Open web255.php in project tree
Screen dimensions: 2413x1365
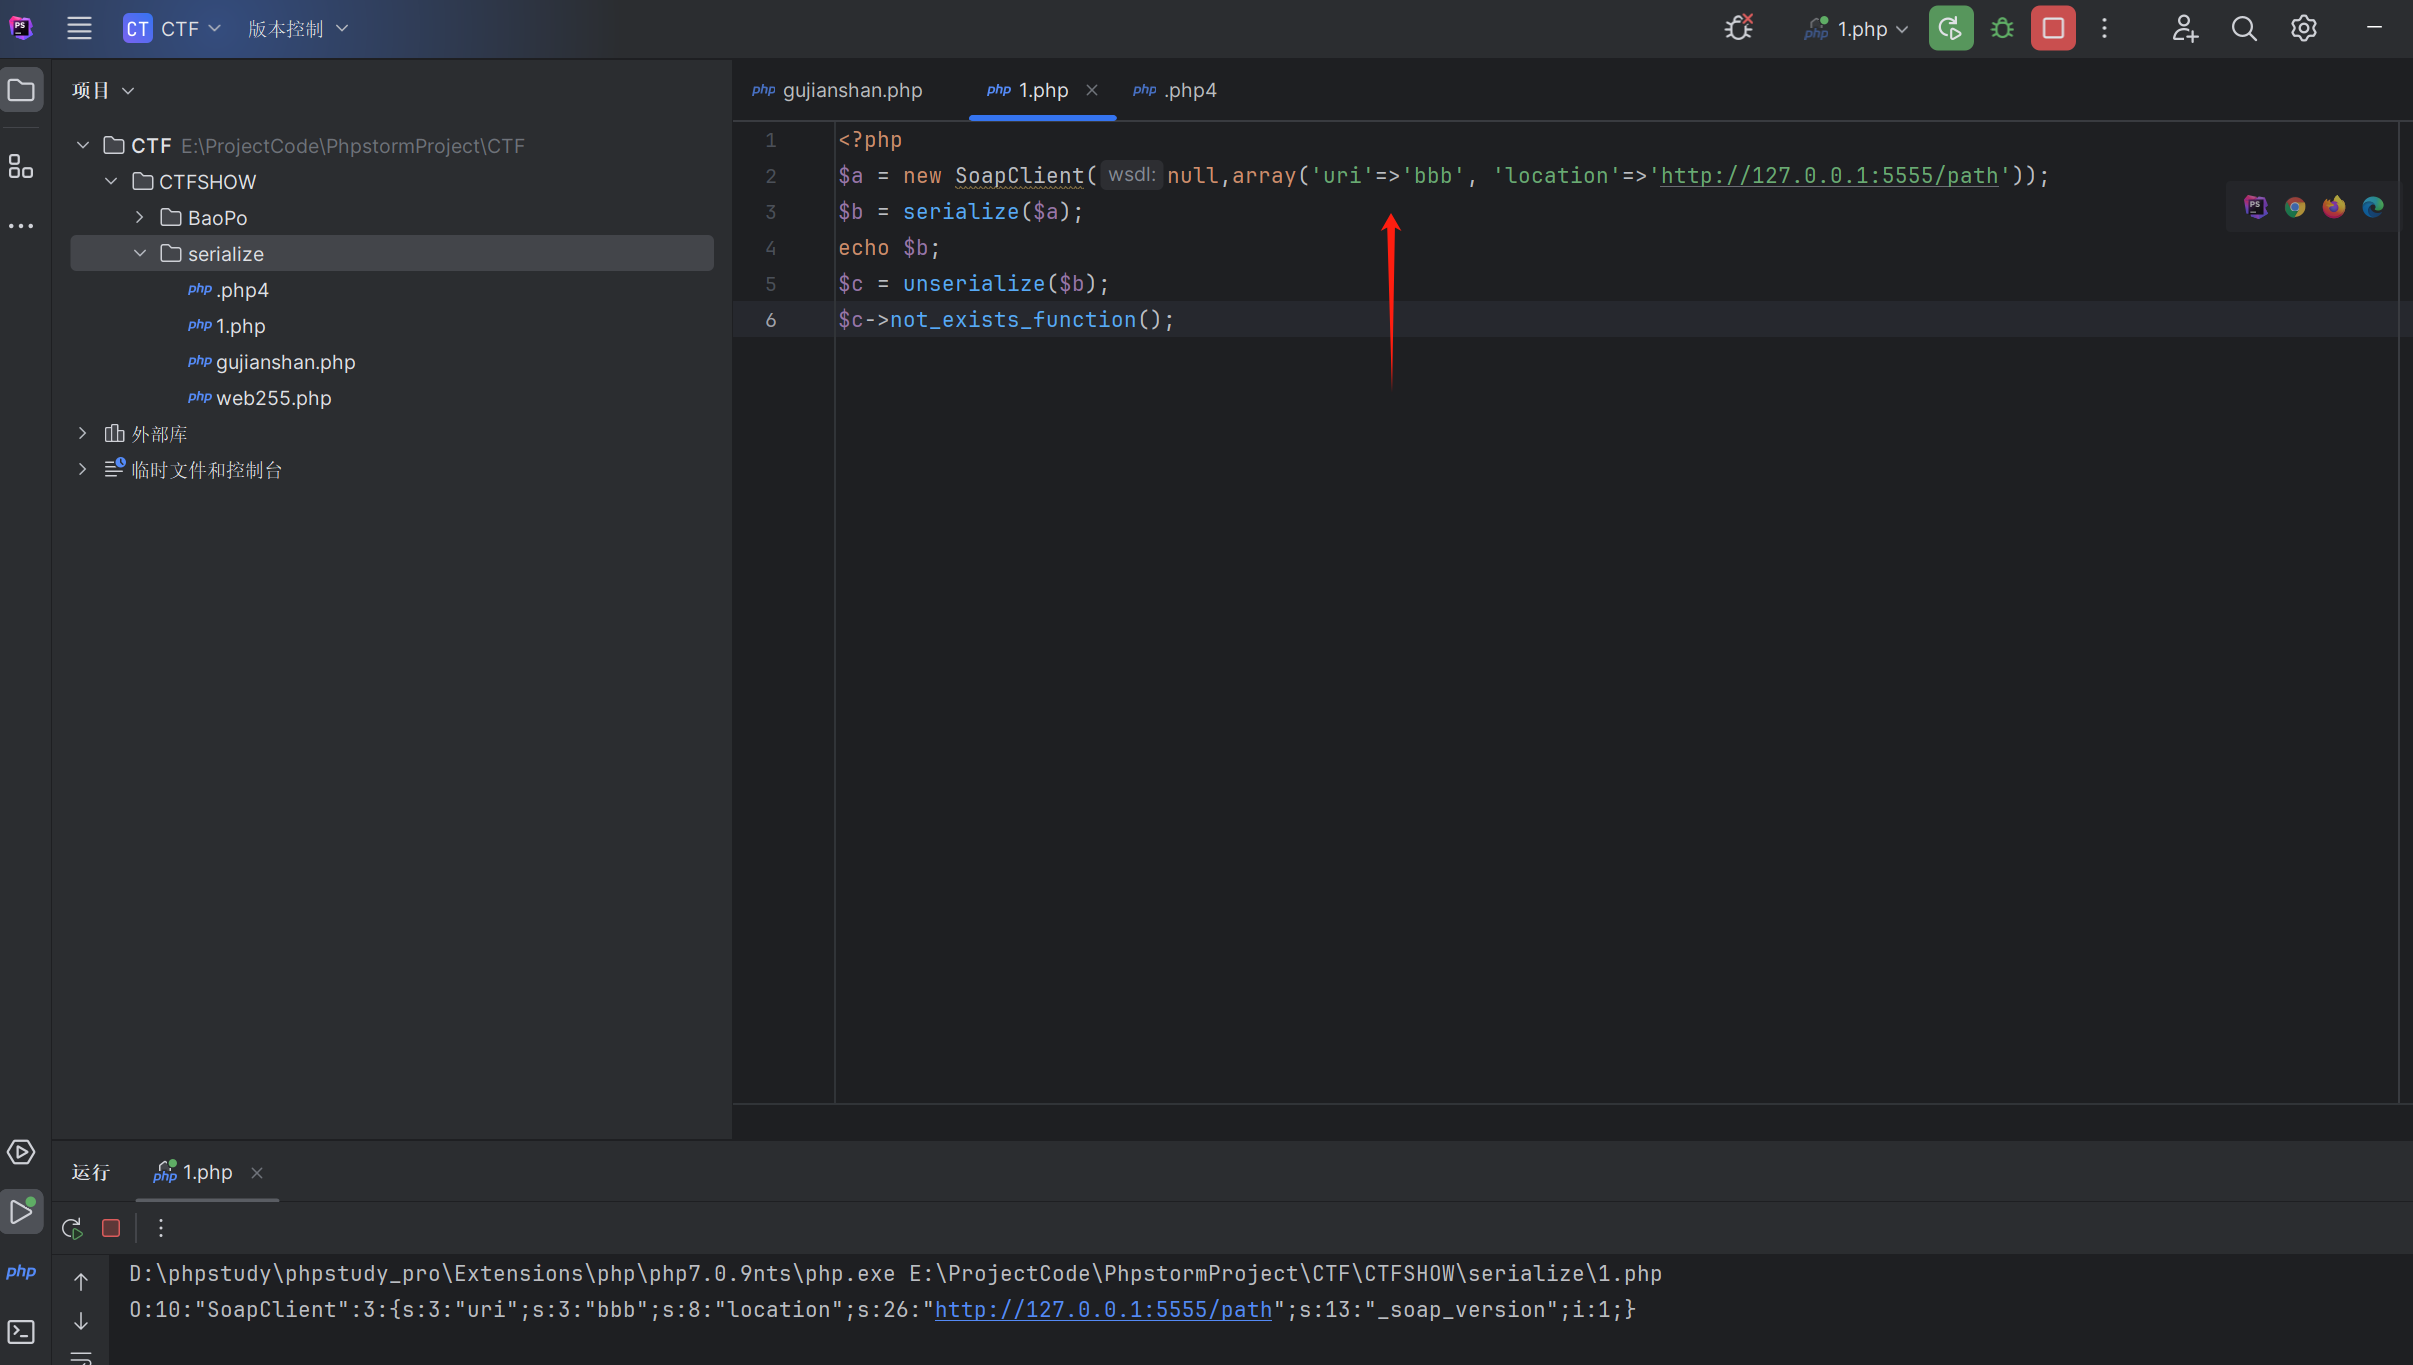coord(273,398)
